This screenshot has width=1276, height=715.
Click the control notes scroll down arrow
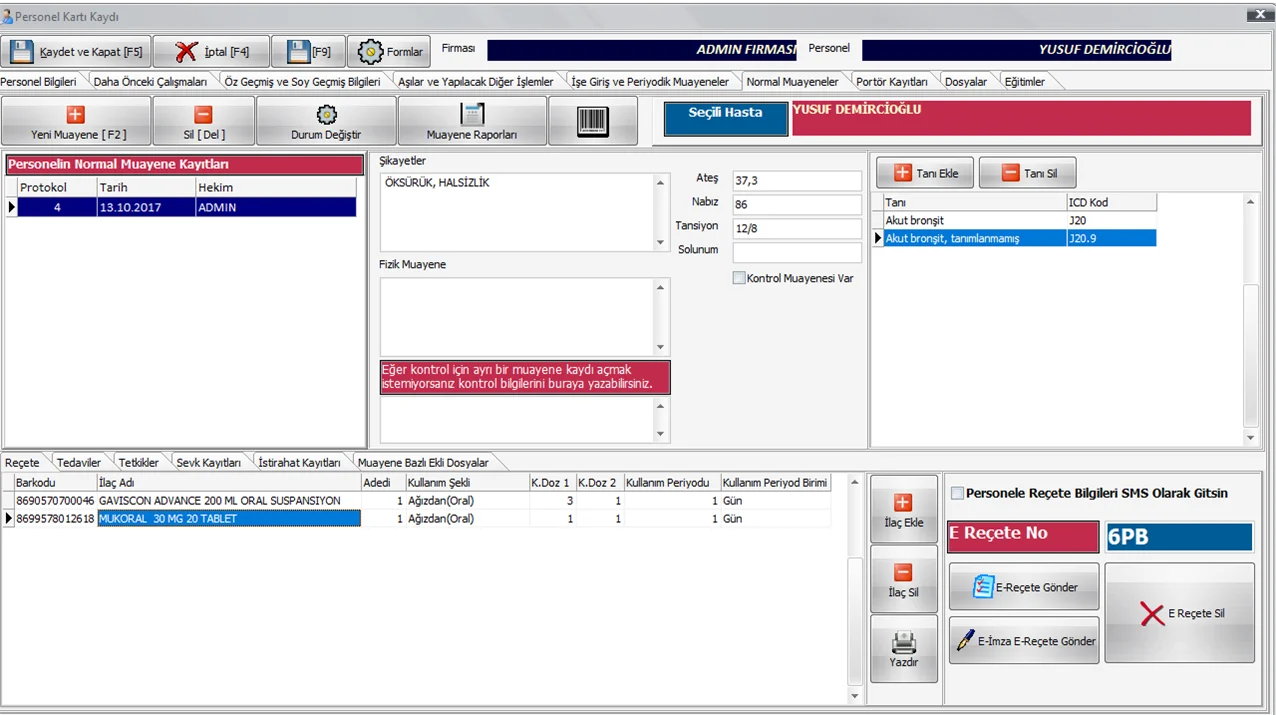pos(660,434)
